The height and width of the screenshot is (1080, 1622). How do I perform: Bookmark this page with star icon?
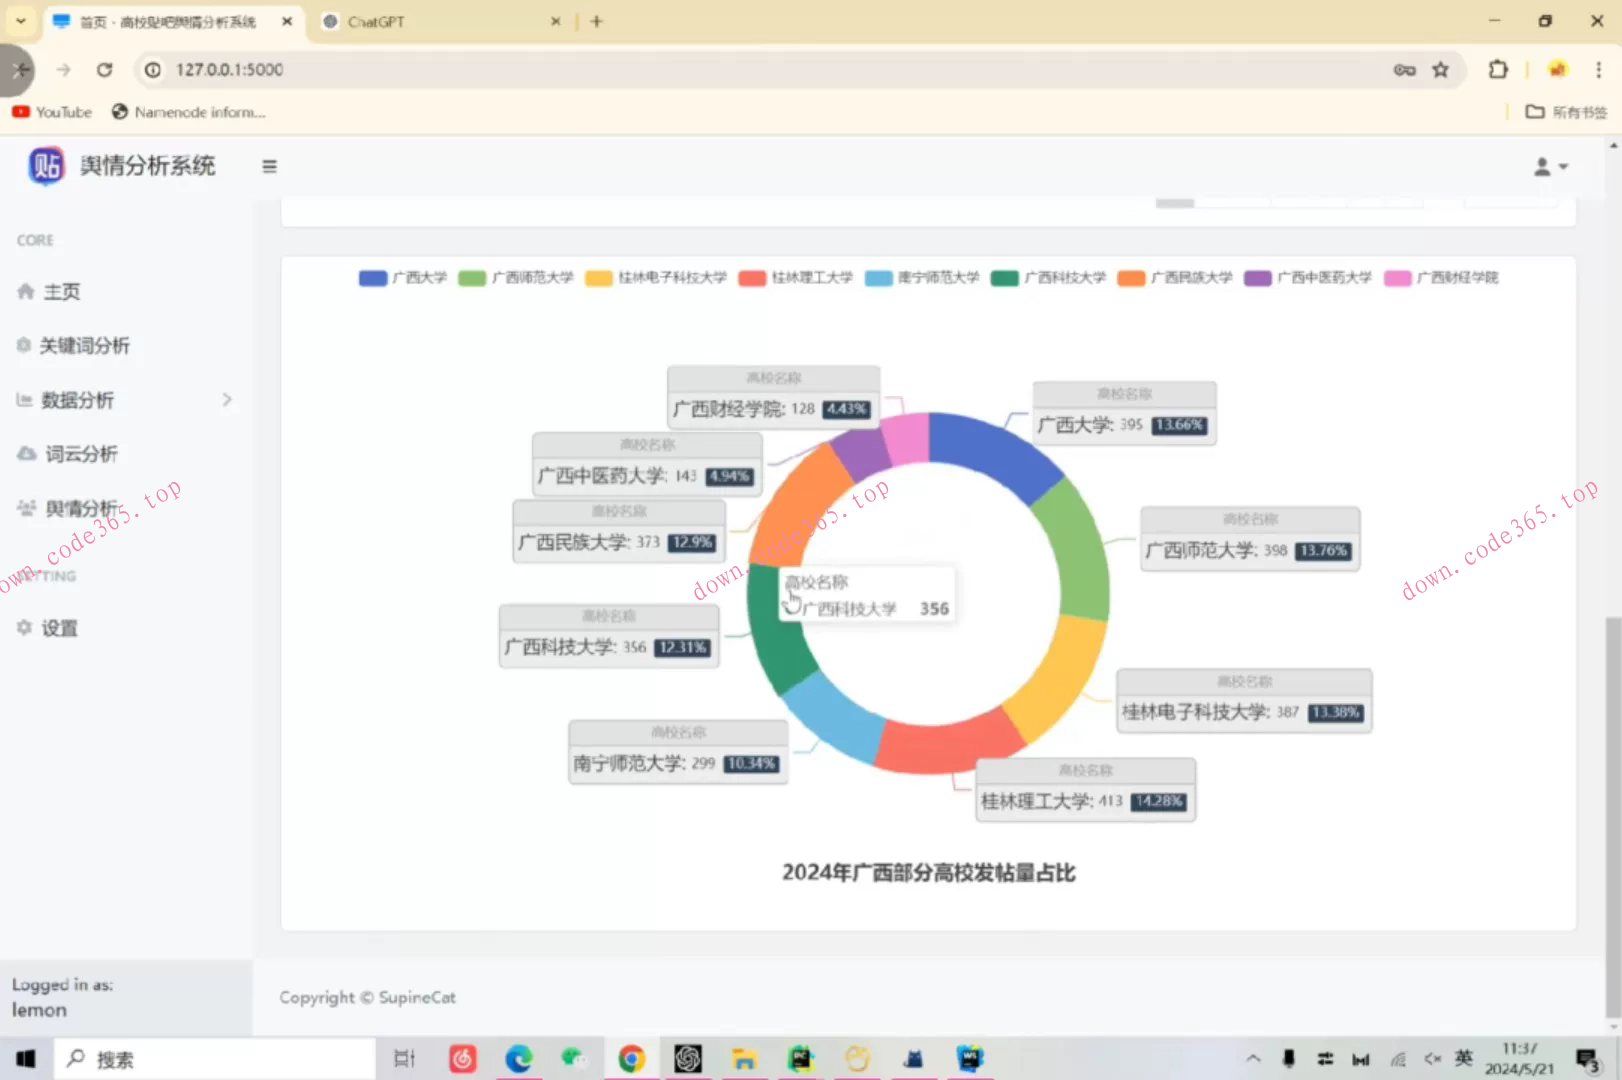[x=1440, y=70]
